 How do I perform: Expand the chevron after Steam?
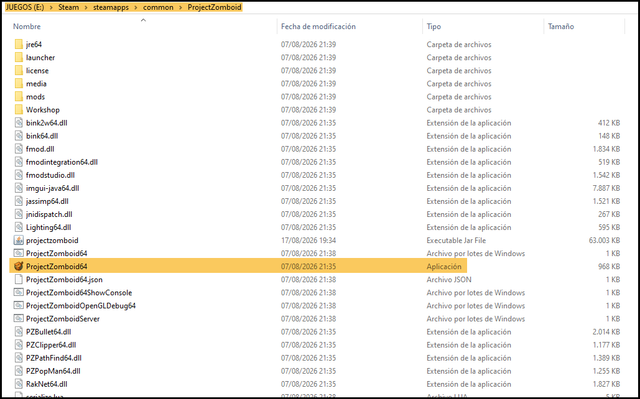coord(86,7)
